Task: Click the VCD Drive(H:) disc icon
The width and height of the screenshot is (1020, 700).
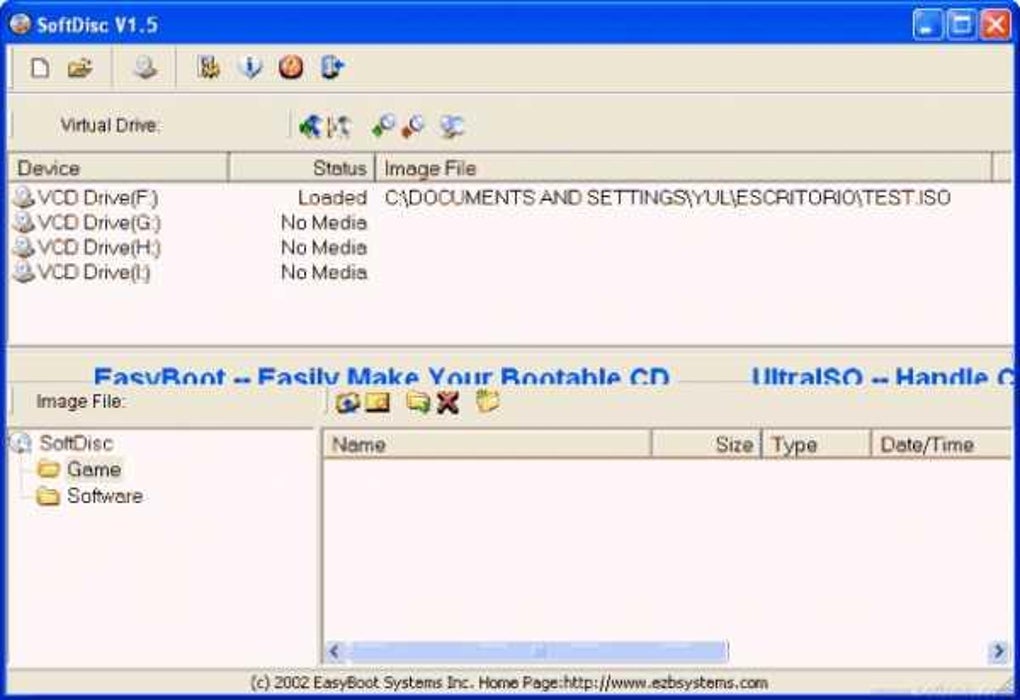Action: point(24,247)
